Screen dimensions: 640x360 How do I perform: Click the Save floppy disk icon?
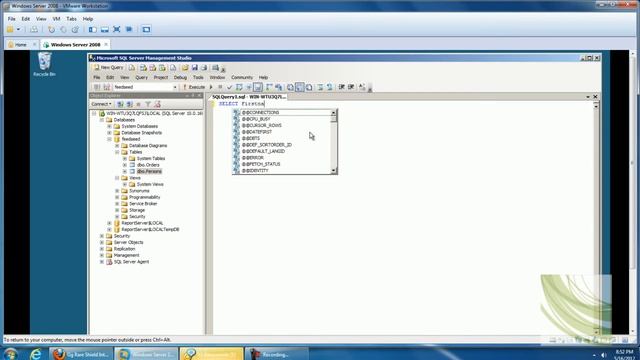(x=195, y=68)
